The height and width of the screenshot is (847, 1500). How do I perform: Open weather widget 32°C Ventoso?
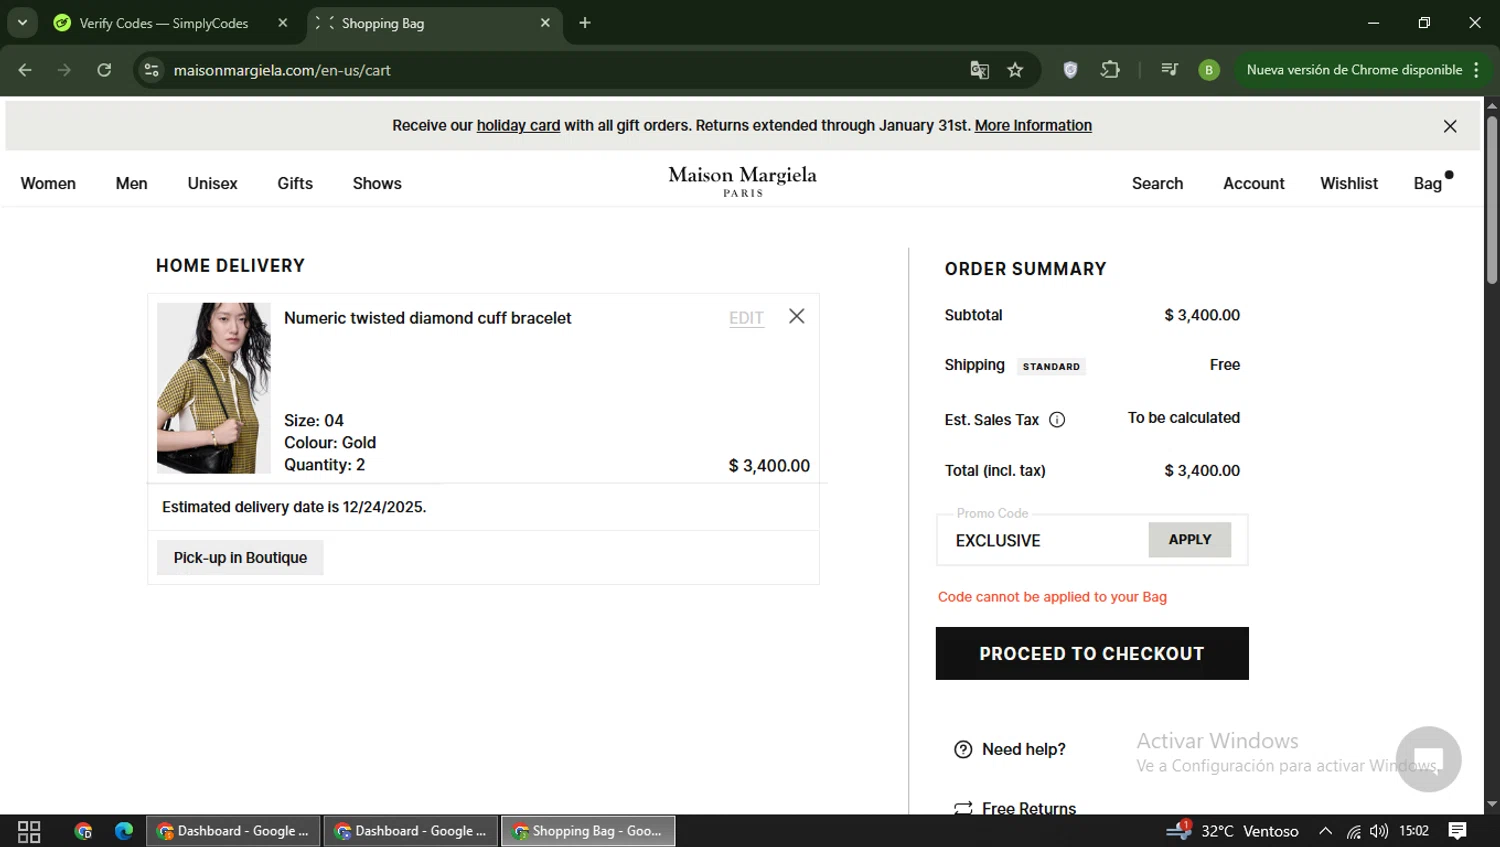tap(1233, 831)
